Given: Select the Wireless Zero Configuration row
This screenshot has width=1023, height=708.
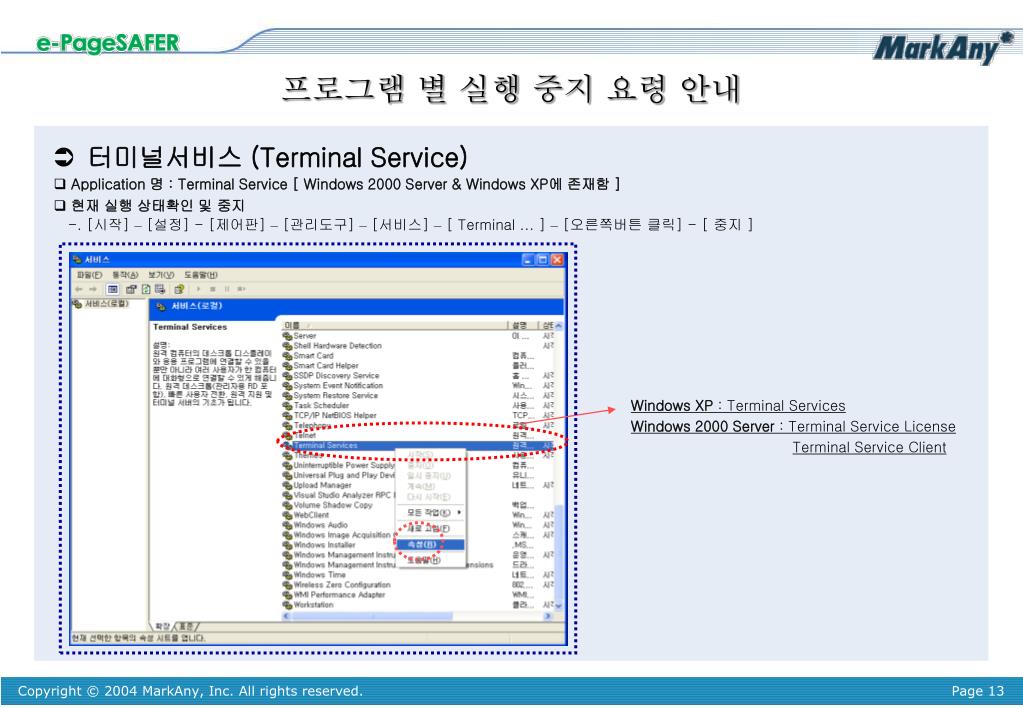Looking at the screenshot, I should point(418,585).
